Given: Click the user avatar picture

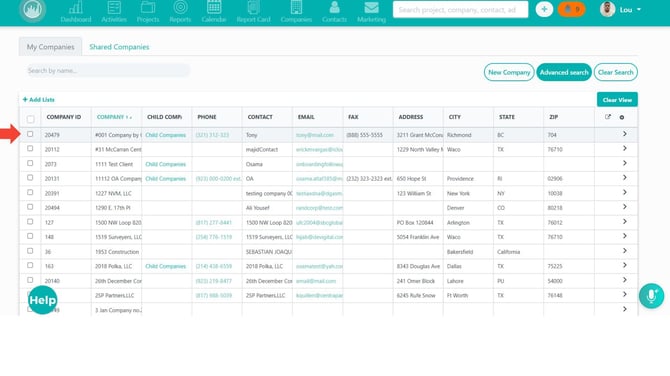Looking at the screenshot, I should coord(607,9).
